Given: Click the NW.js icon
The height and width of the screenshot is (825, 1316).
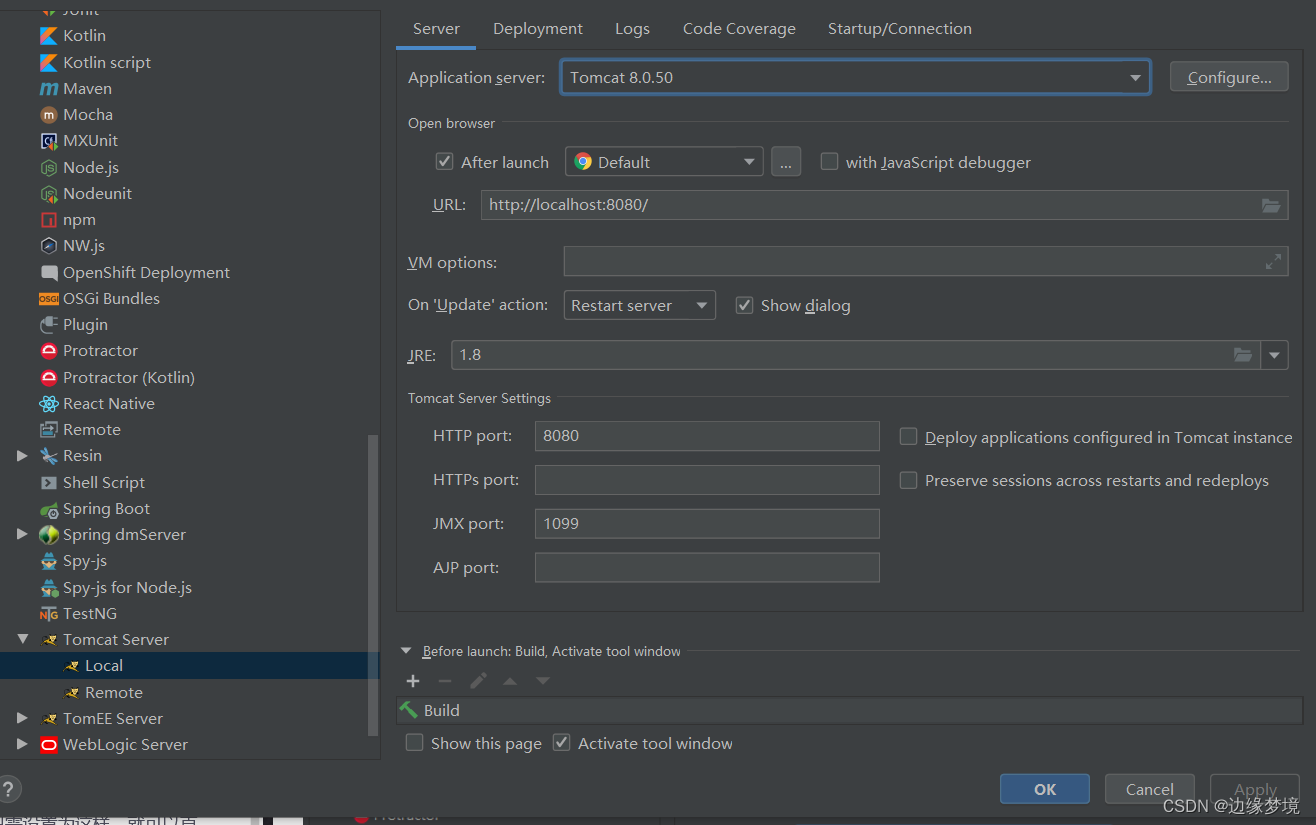Looking at the screenshot, I should click(49, 246).
